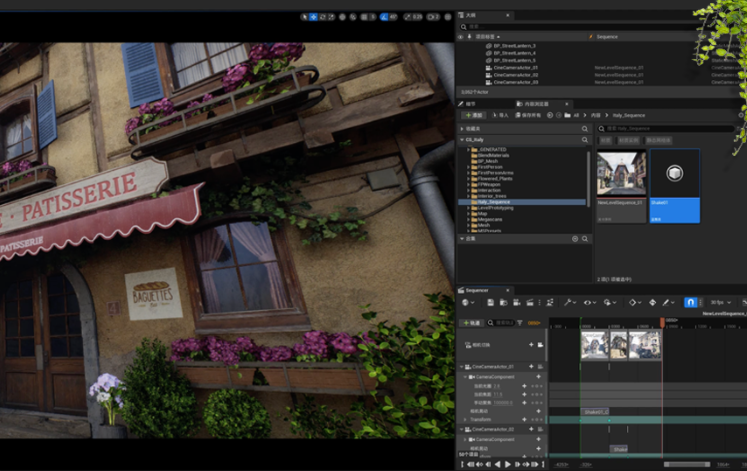Screen dimensions: 747x471
Task: Collapse the CS_Italy folder tree
Action: (x=462, y=140)
